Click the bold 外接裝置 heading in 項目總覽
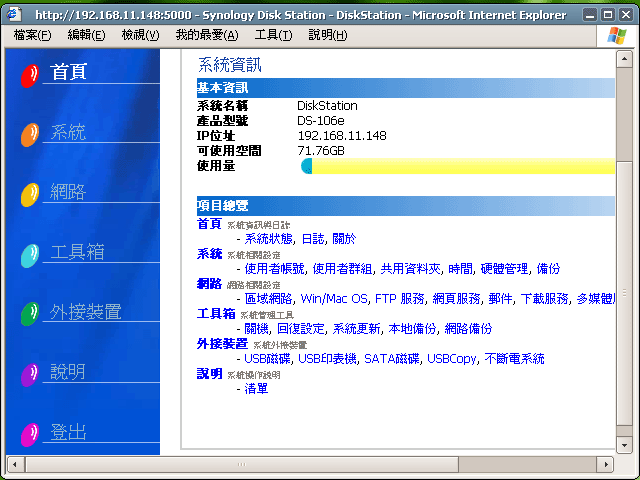The image size is (640, 480). (222, 344)
